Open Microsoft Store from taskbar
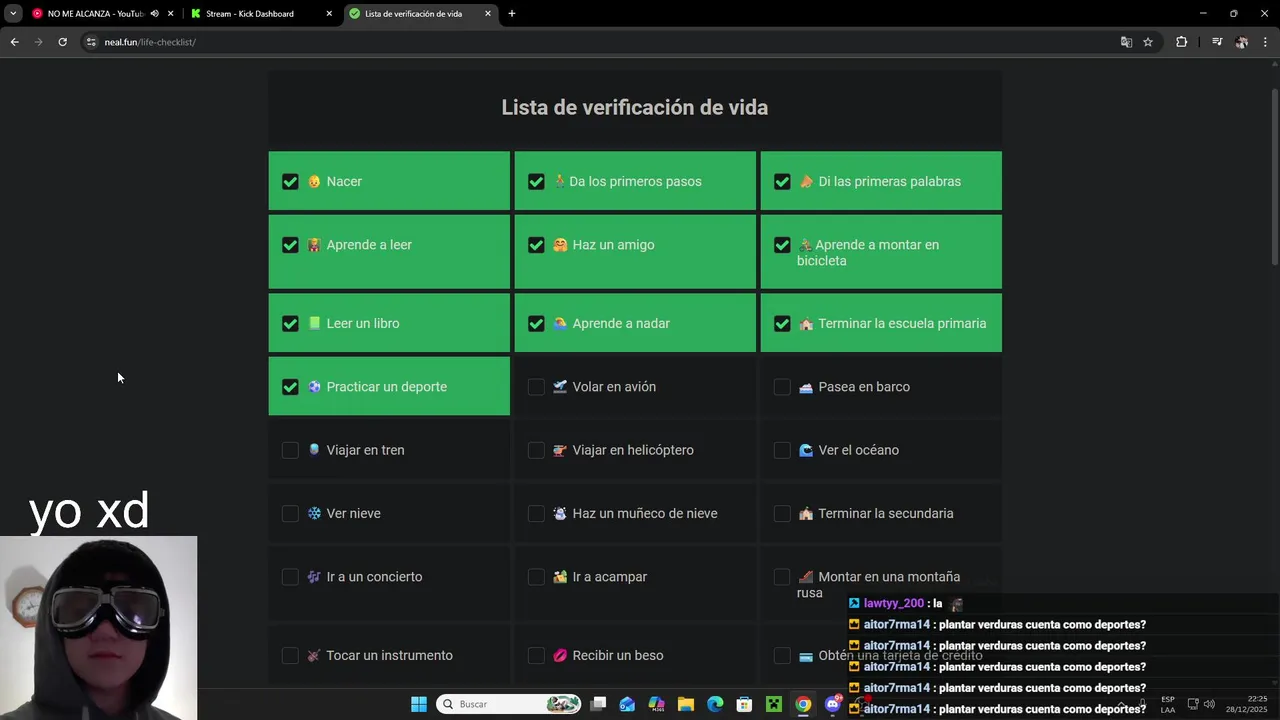The width and height of the screenshot is (1280, 720). [744, 704]
